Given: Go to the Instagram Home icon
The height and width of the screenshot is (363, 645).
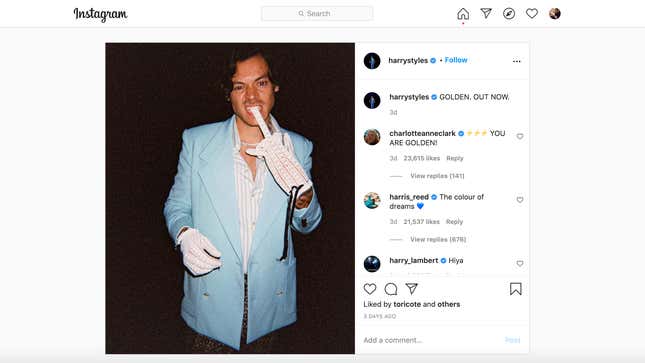Looking at the screenshot, I should click(x=463, y=14).
